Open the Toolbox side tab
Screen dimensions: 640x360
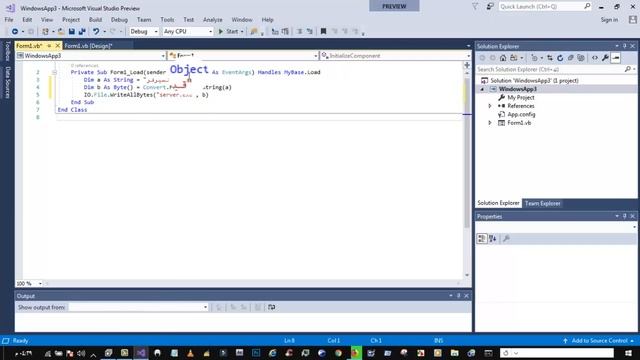coord(7,51)
